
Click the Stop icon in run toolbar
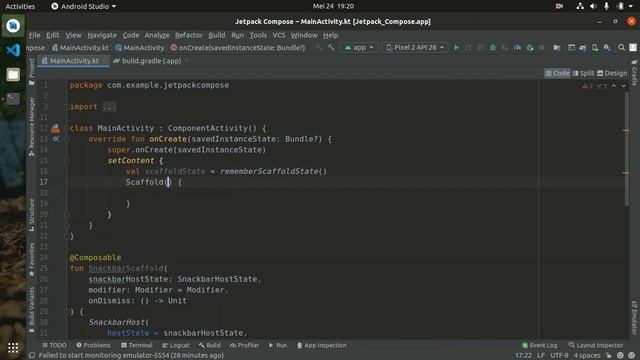(x=542, y=48)
